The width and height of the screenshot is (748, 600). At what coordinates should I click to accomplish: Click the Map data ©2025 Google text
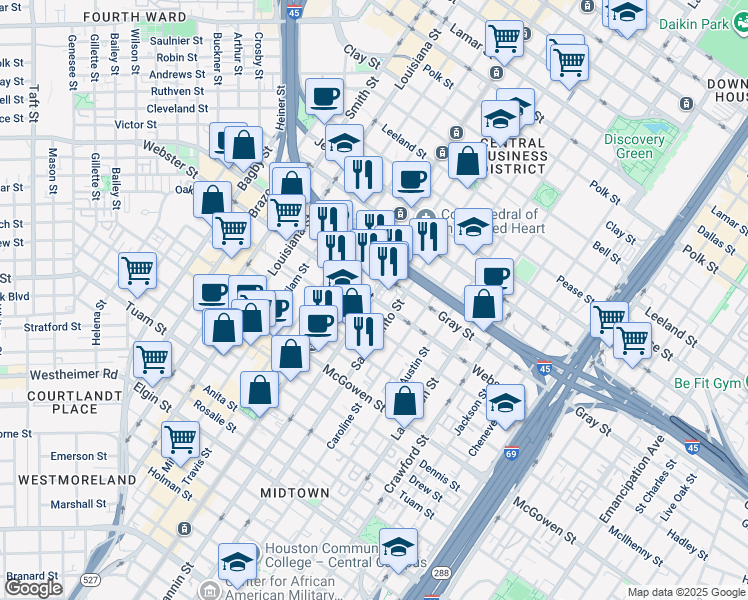[x=686, y=592]
